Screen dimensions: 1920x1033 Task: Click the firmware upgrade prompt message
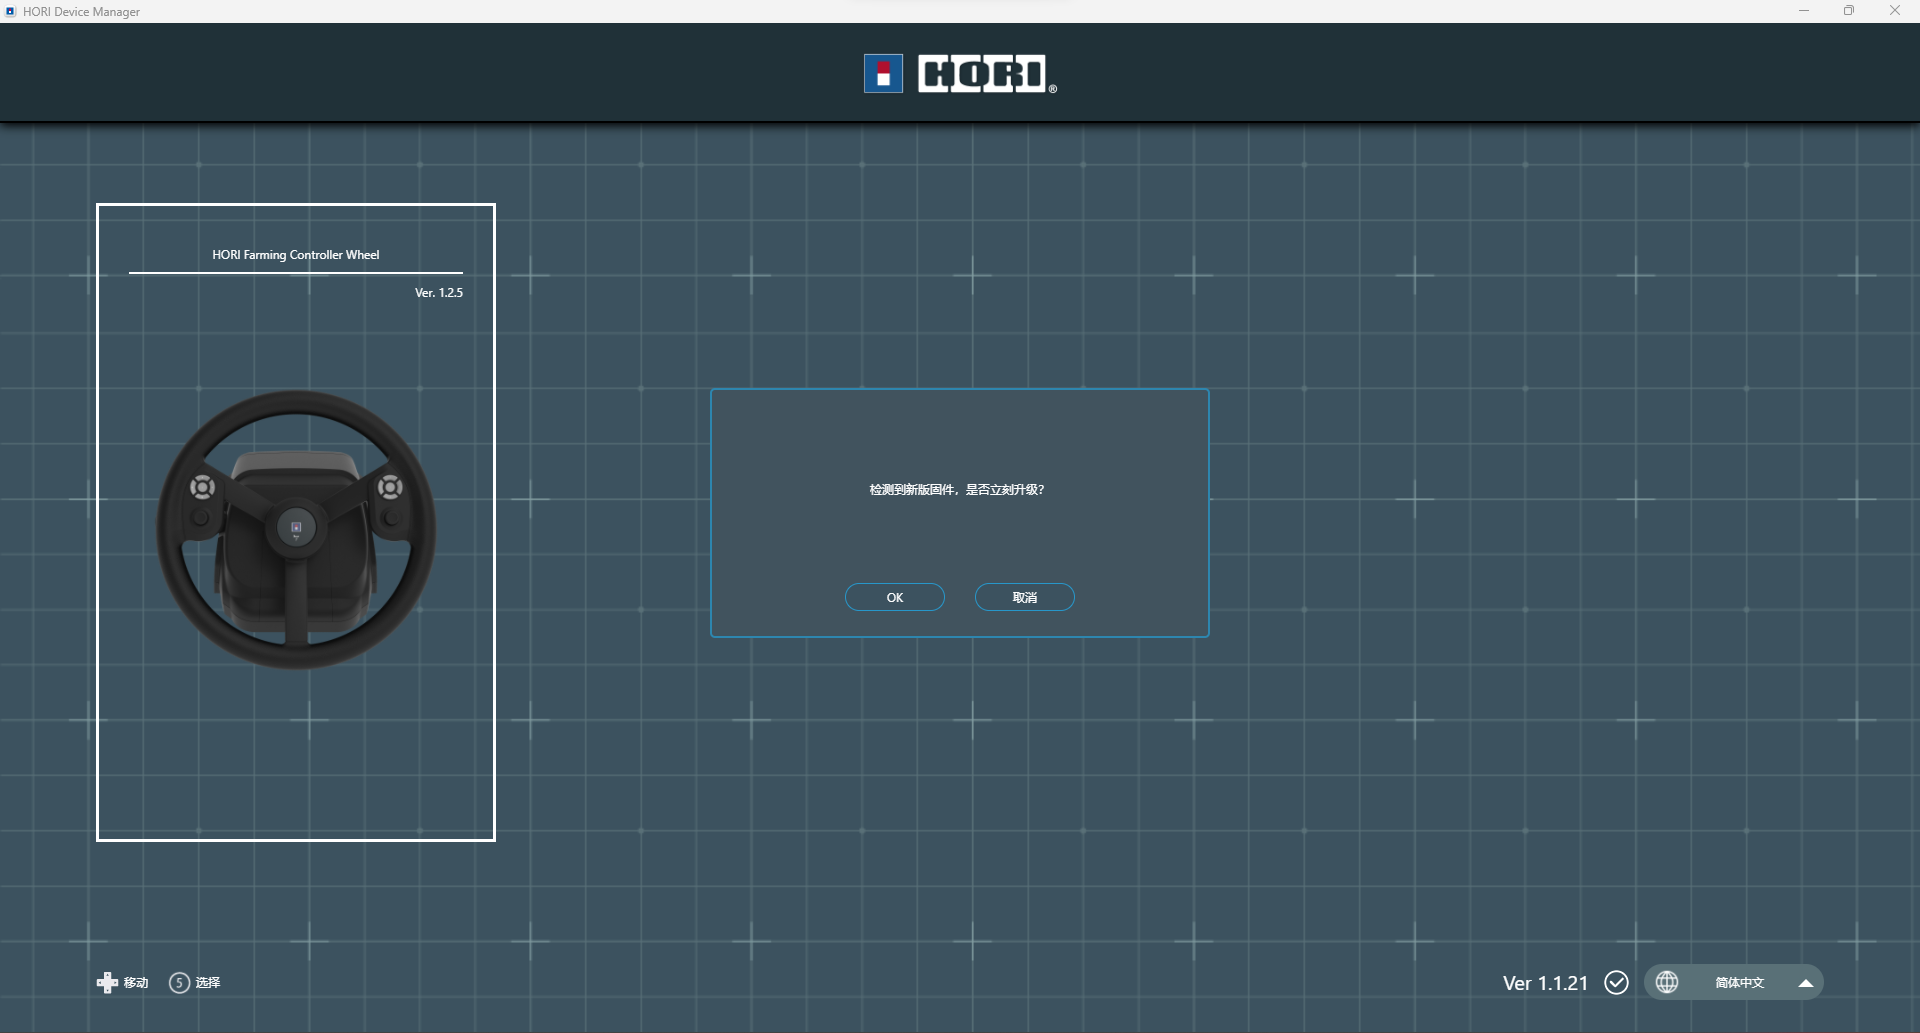(957, 489)
